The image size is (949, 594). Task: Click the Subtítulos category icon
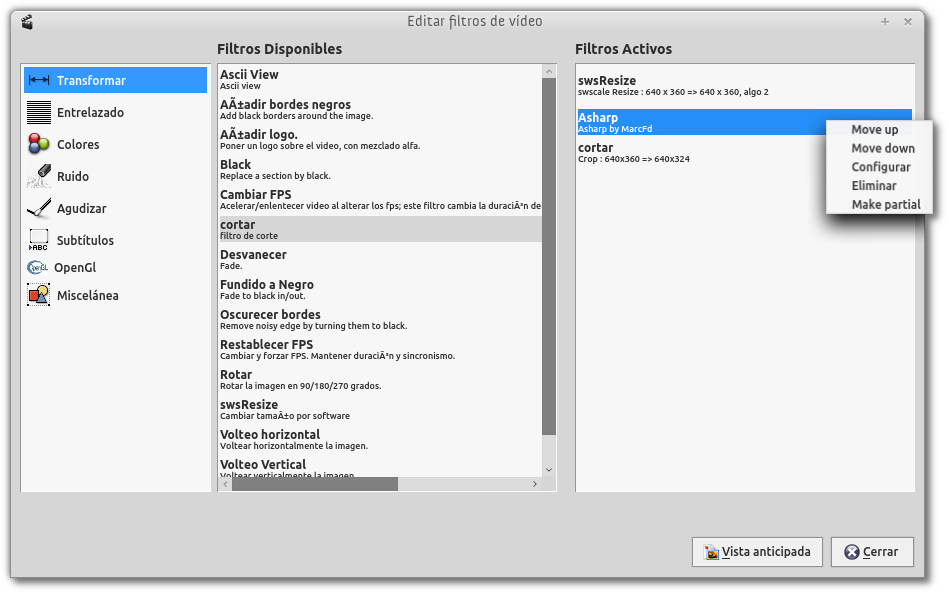[x=39, y=241]
